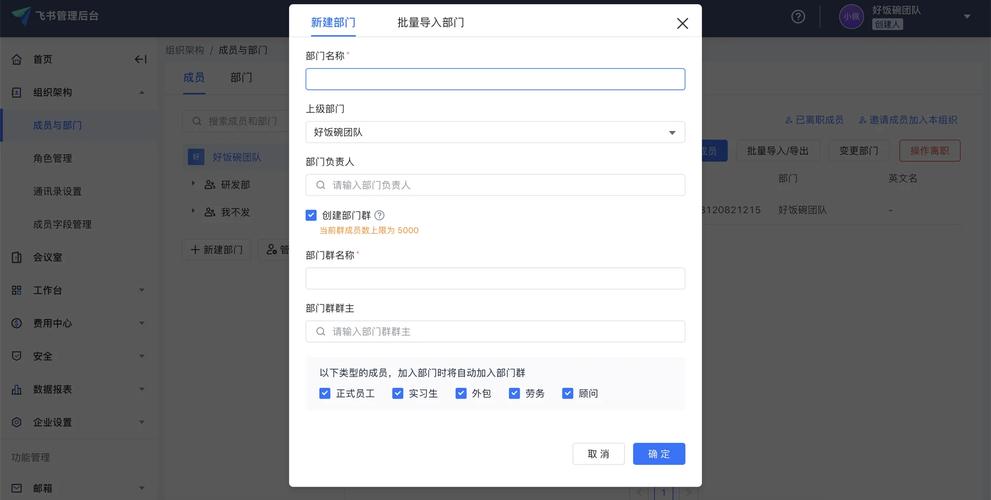The image size is (991, 500).
Task: Click the 好饭碗团队 team badge icon
Action: click(x=196, y=157)
